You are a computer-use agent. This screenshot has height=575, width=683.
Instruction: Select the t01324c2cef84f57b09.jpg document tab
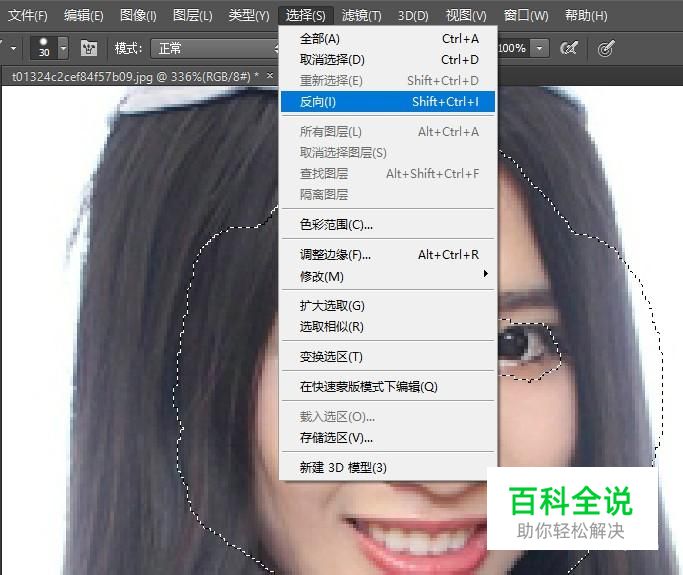pos(135,77)
